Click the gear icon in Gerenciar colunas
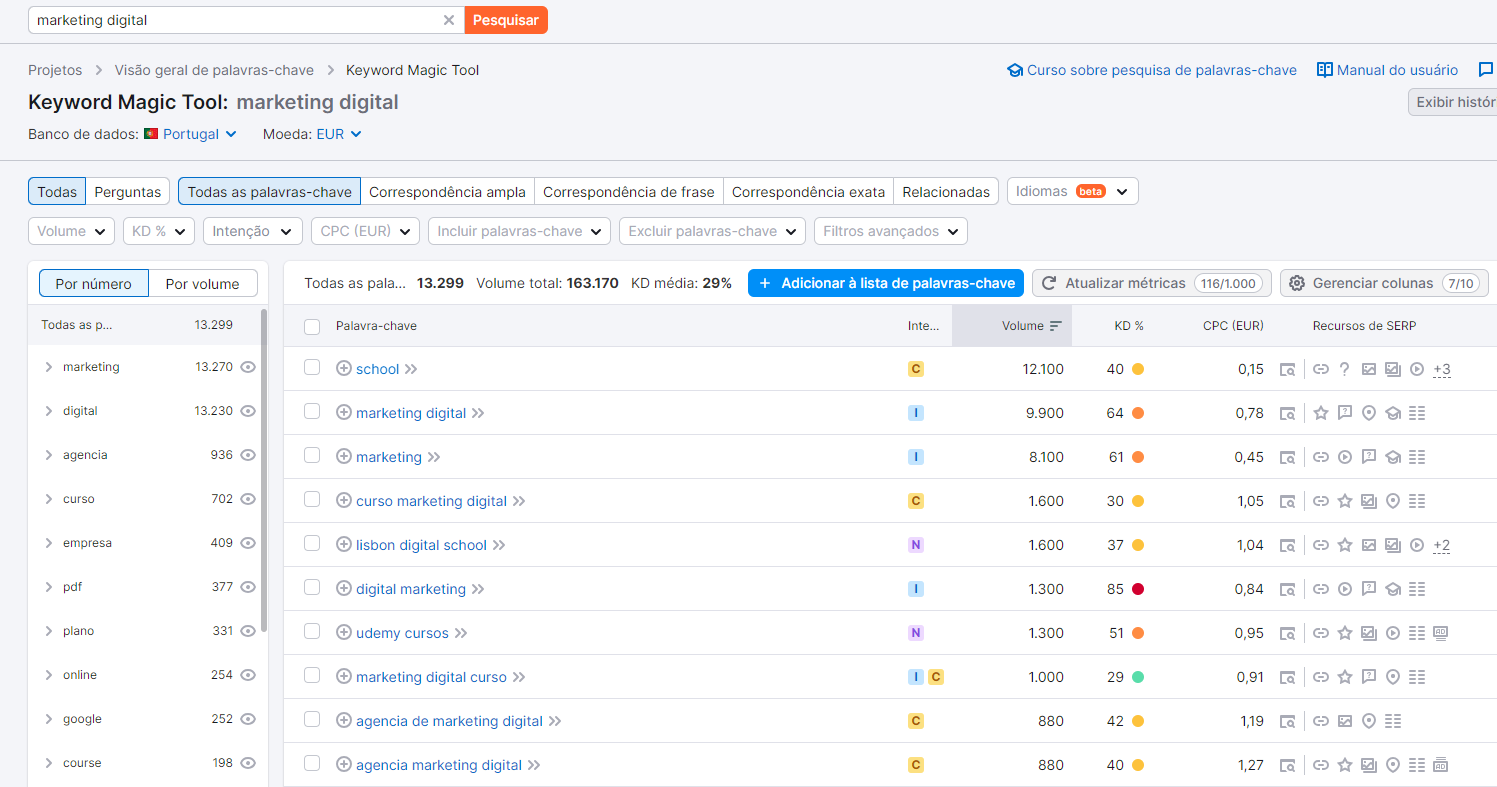The width and height of the screenshot is (1497, 787). (1297, 283)
